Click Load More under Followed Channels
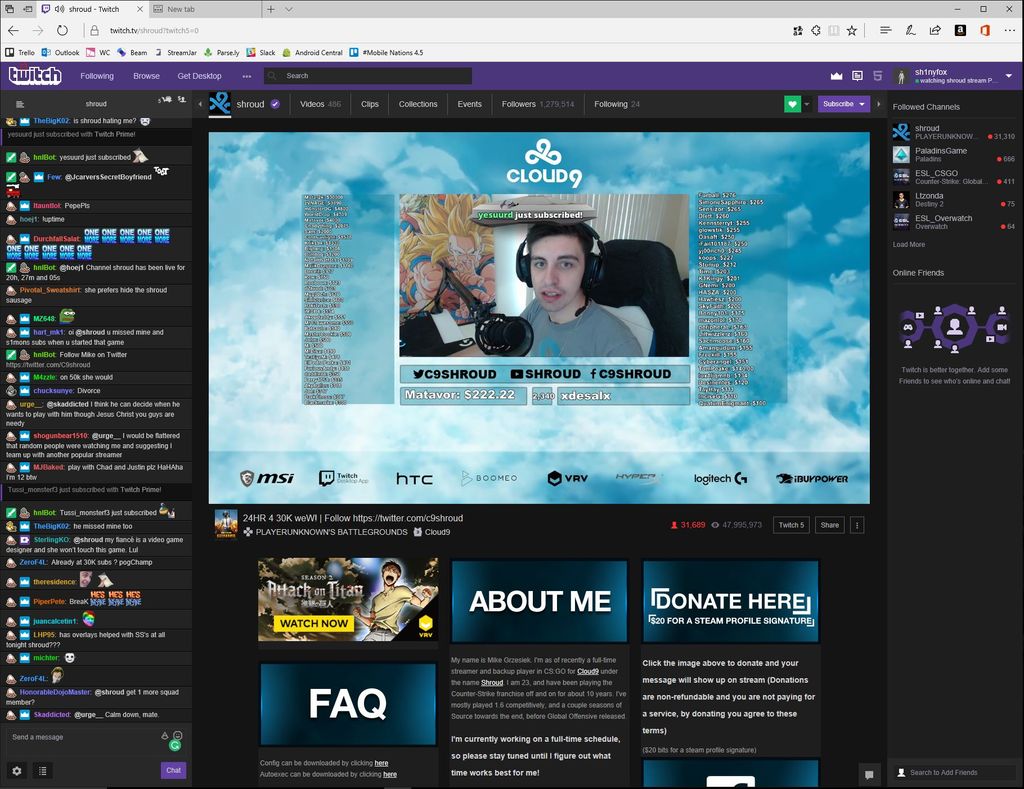1024x789 pixels. [x=910, y=244]
